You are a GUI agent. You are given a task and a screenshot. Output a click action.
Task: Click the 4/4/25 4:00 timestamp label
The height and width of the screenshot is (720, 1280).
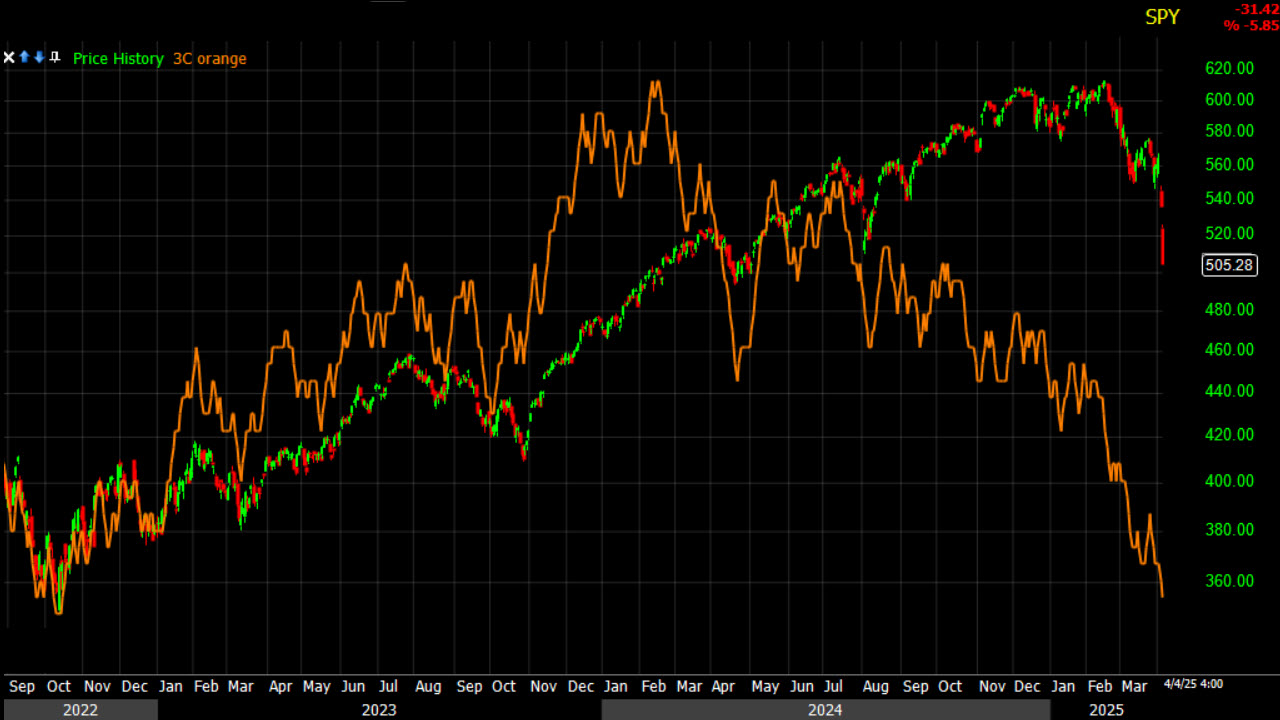click(1193, 684)
